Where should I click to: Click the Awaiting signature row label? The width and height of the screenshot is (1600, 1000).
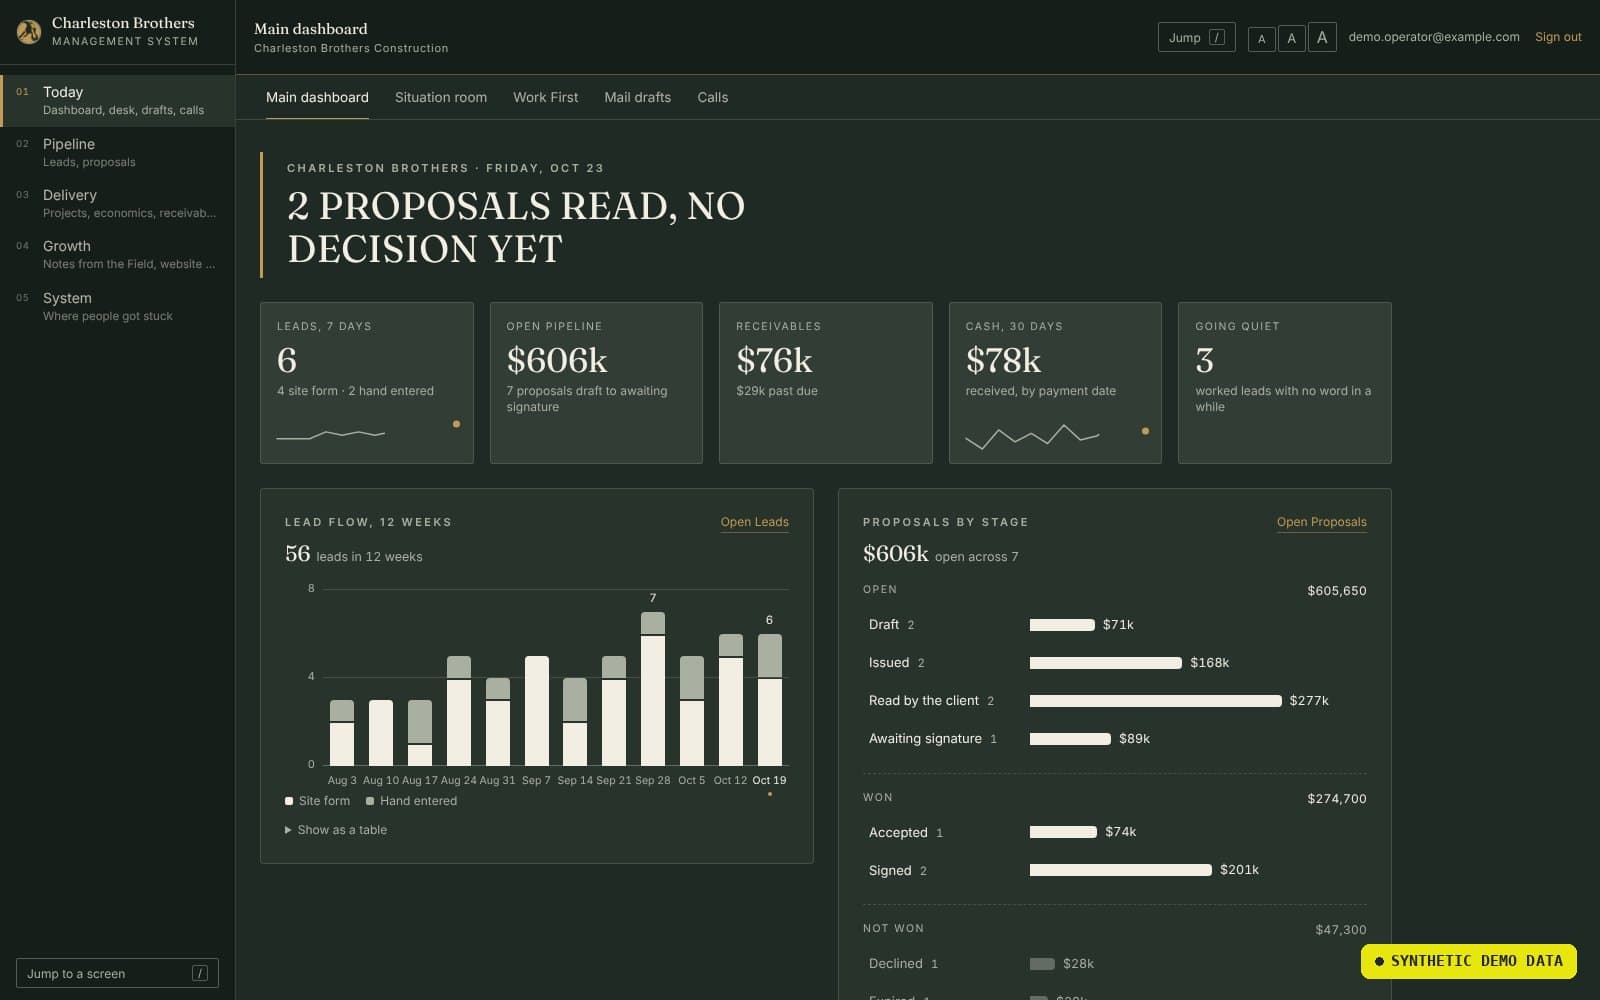click(925, 739)
